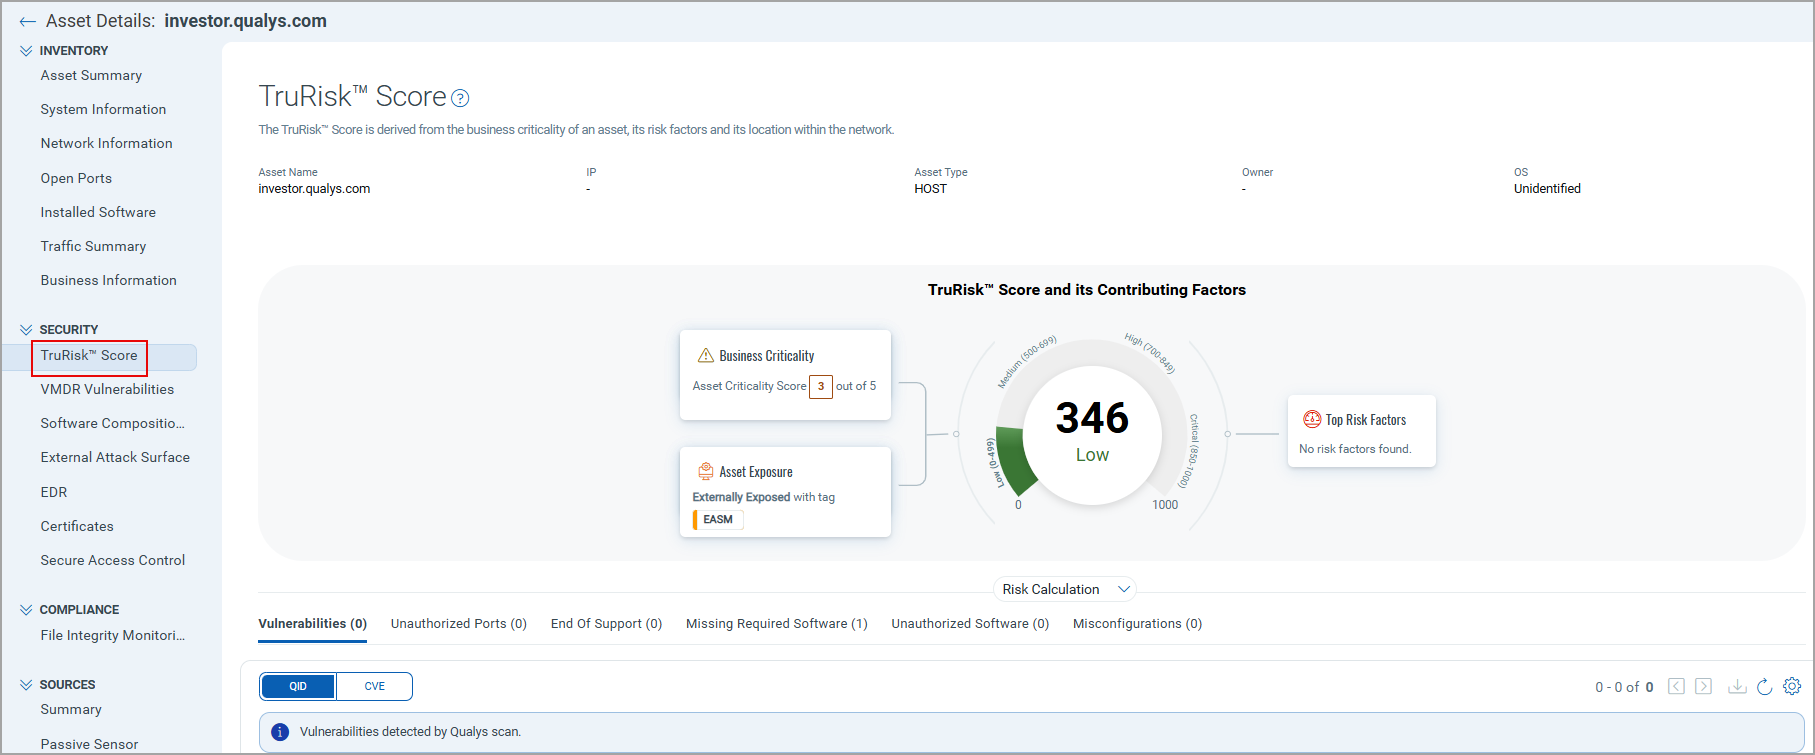Image resolution: width=1815 pixels, height=755 pixels.
Task: Click the Top Risk Factors card heading
Action: 1366,420
